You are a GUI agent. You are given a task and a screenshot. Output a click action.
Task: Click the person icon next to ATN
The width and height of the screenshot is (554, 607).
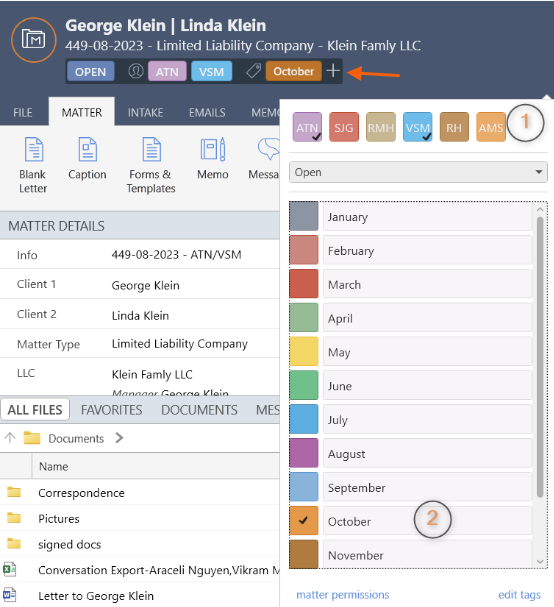point(135,71)
